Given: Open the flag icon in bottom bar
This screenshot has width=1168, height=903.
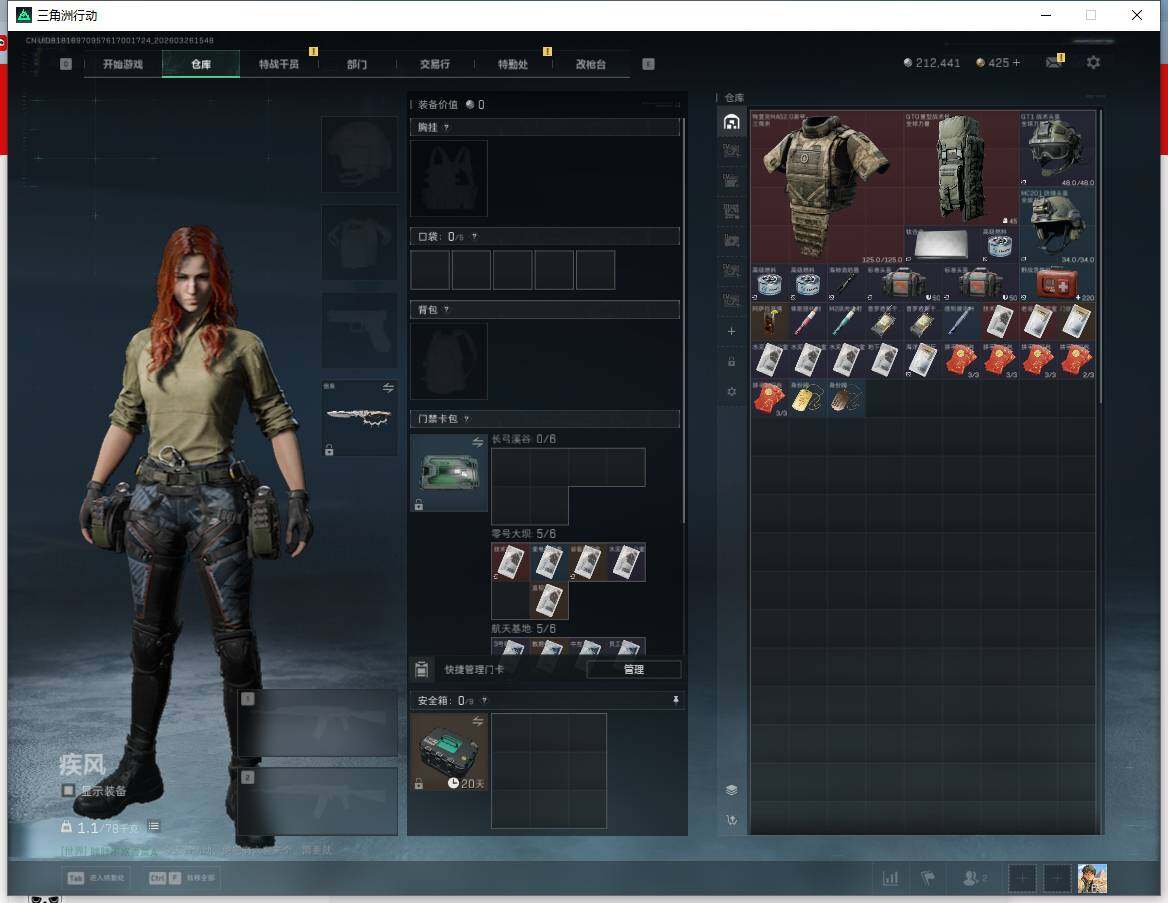Looking at the screenshot, I should [928, 878].
